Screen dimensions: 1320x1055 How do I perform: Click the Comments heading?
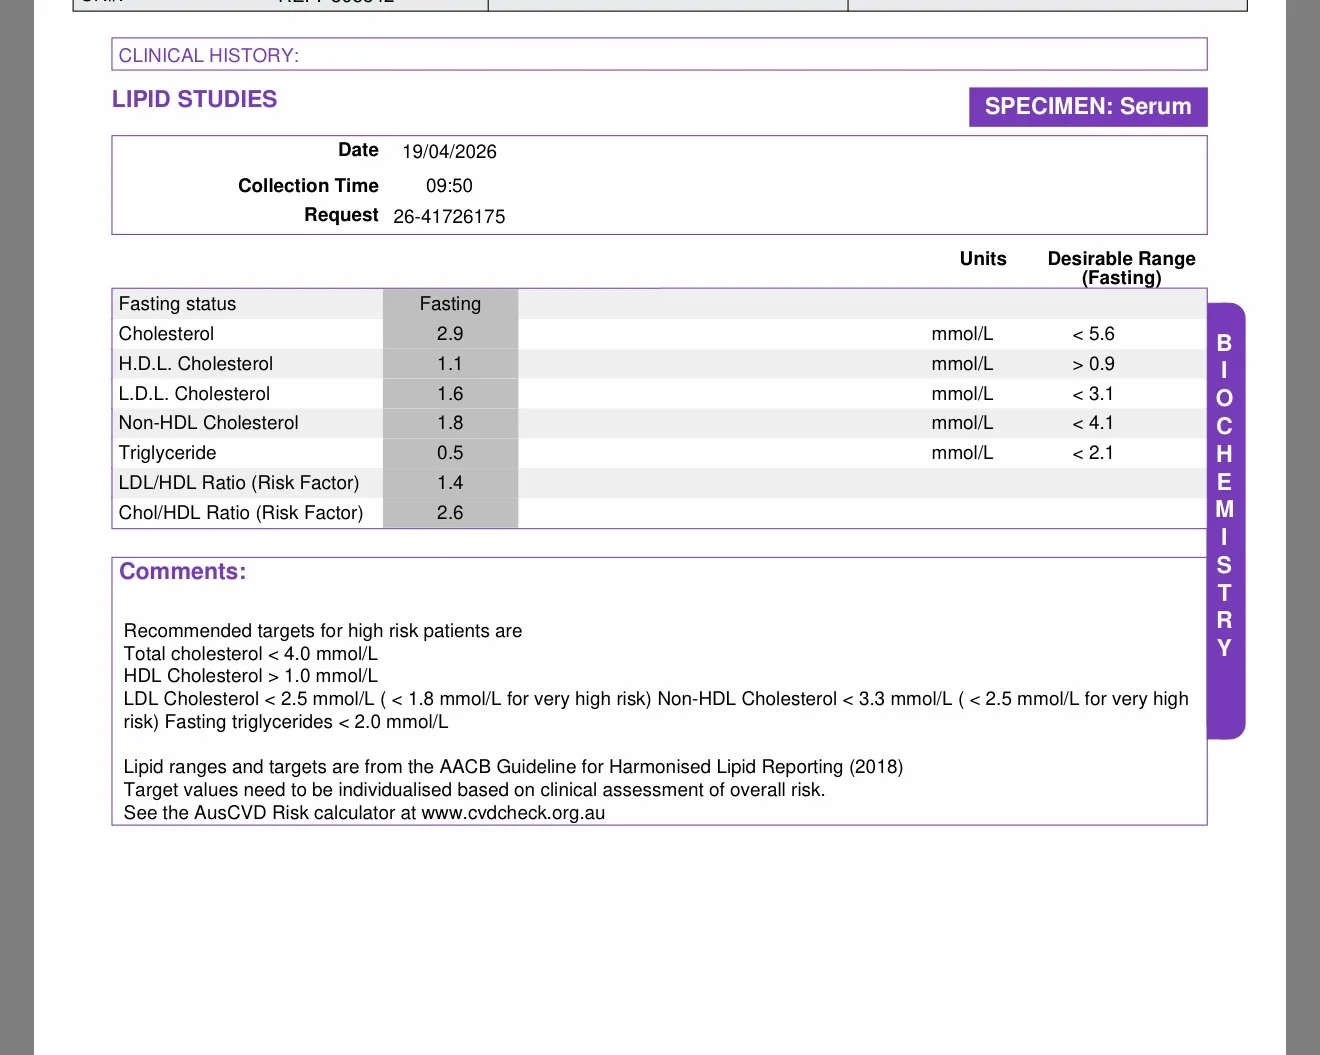click(x=182, y=571)
